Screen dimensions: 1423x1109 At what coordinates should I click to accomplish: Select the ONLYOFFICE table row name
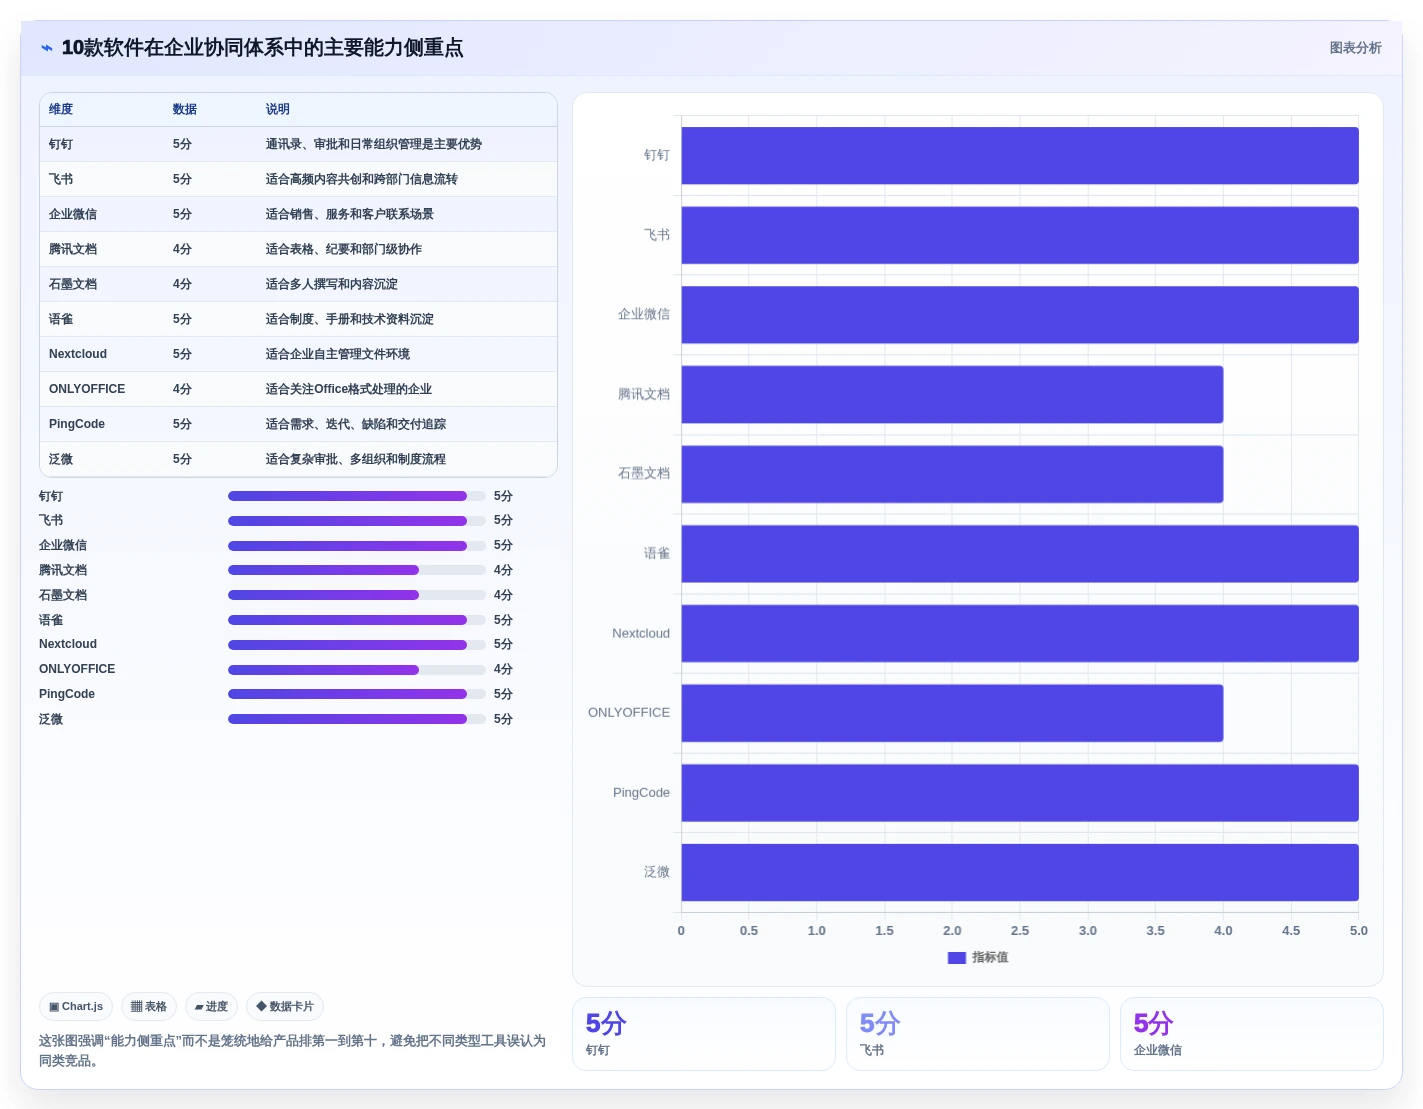(x=87, y=389)
